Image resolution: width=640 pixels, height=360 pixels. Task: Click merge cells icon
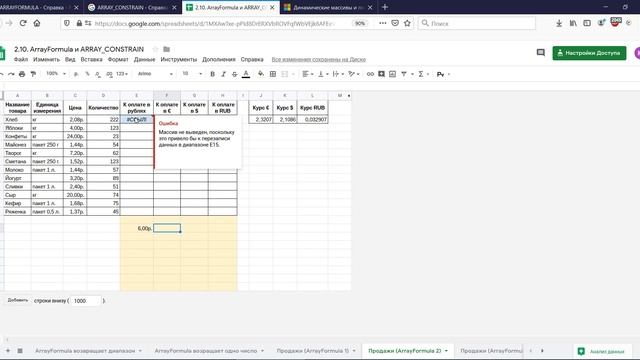284,74
